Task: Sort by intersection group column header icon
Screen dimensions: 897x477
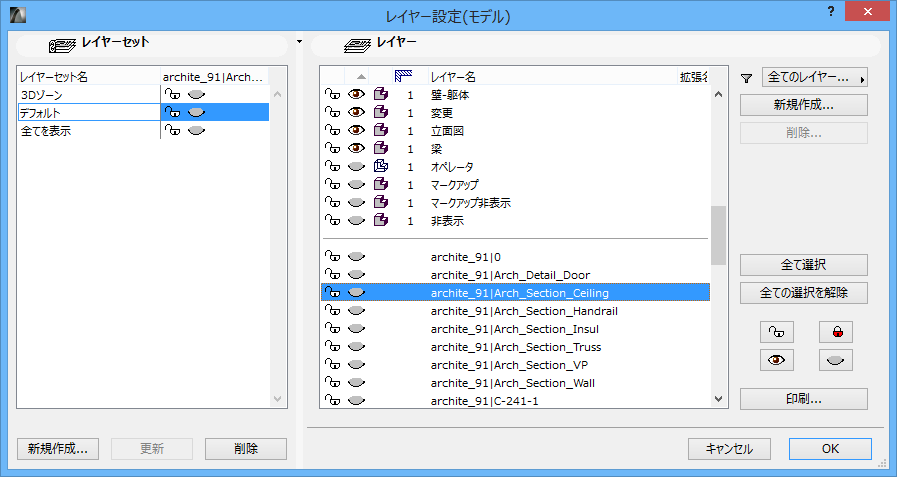Action: click(x=404, y=76)
